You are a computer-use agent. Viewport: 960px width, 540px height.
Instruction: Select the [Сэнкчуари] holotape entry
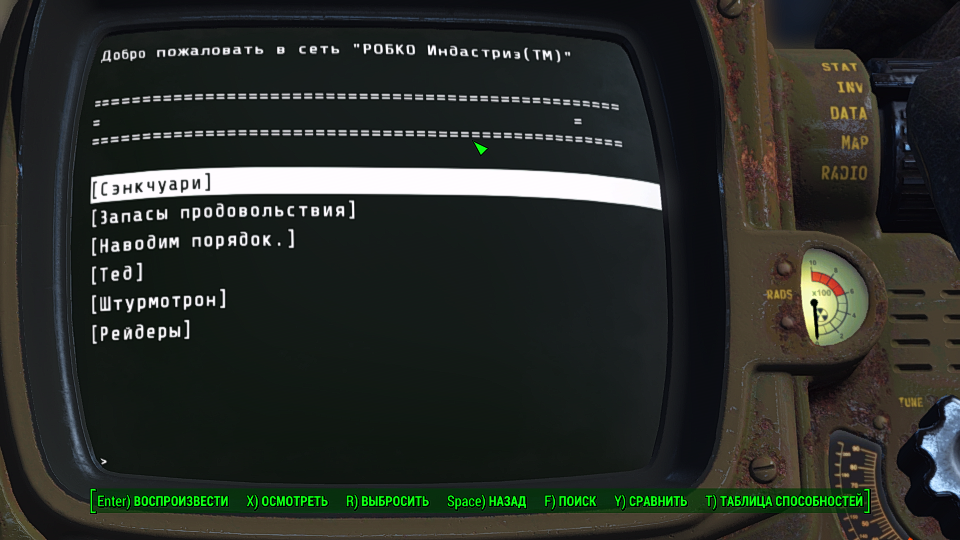(x=375, y=187)
